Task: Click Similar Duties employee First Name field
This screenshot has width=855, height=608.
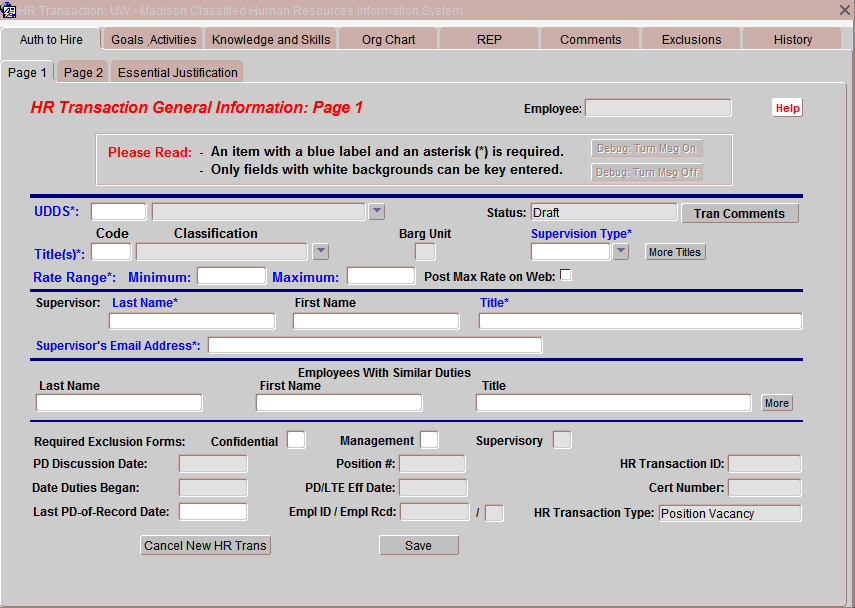Action: pyautogui.click(x=339, y=403)
